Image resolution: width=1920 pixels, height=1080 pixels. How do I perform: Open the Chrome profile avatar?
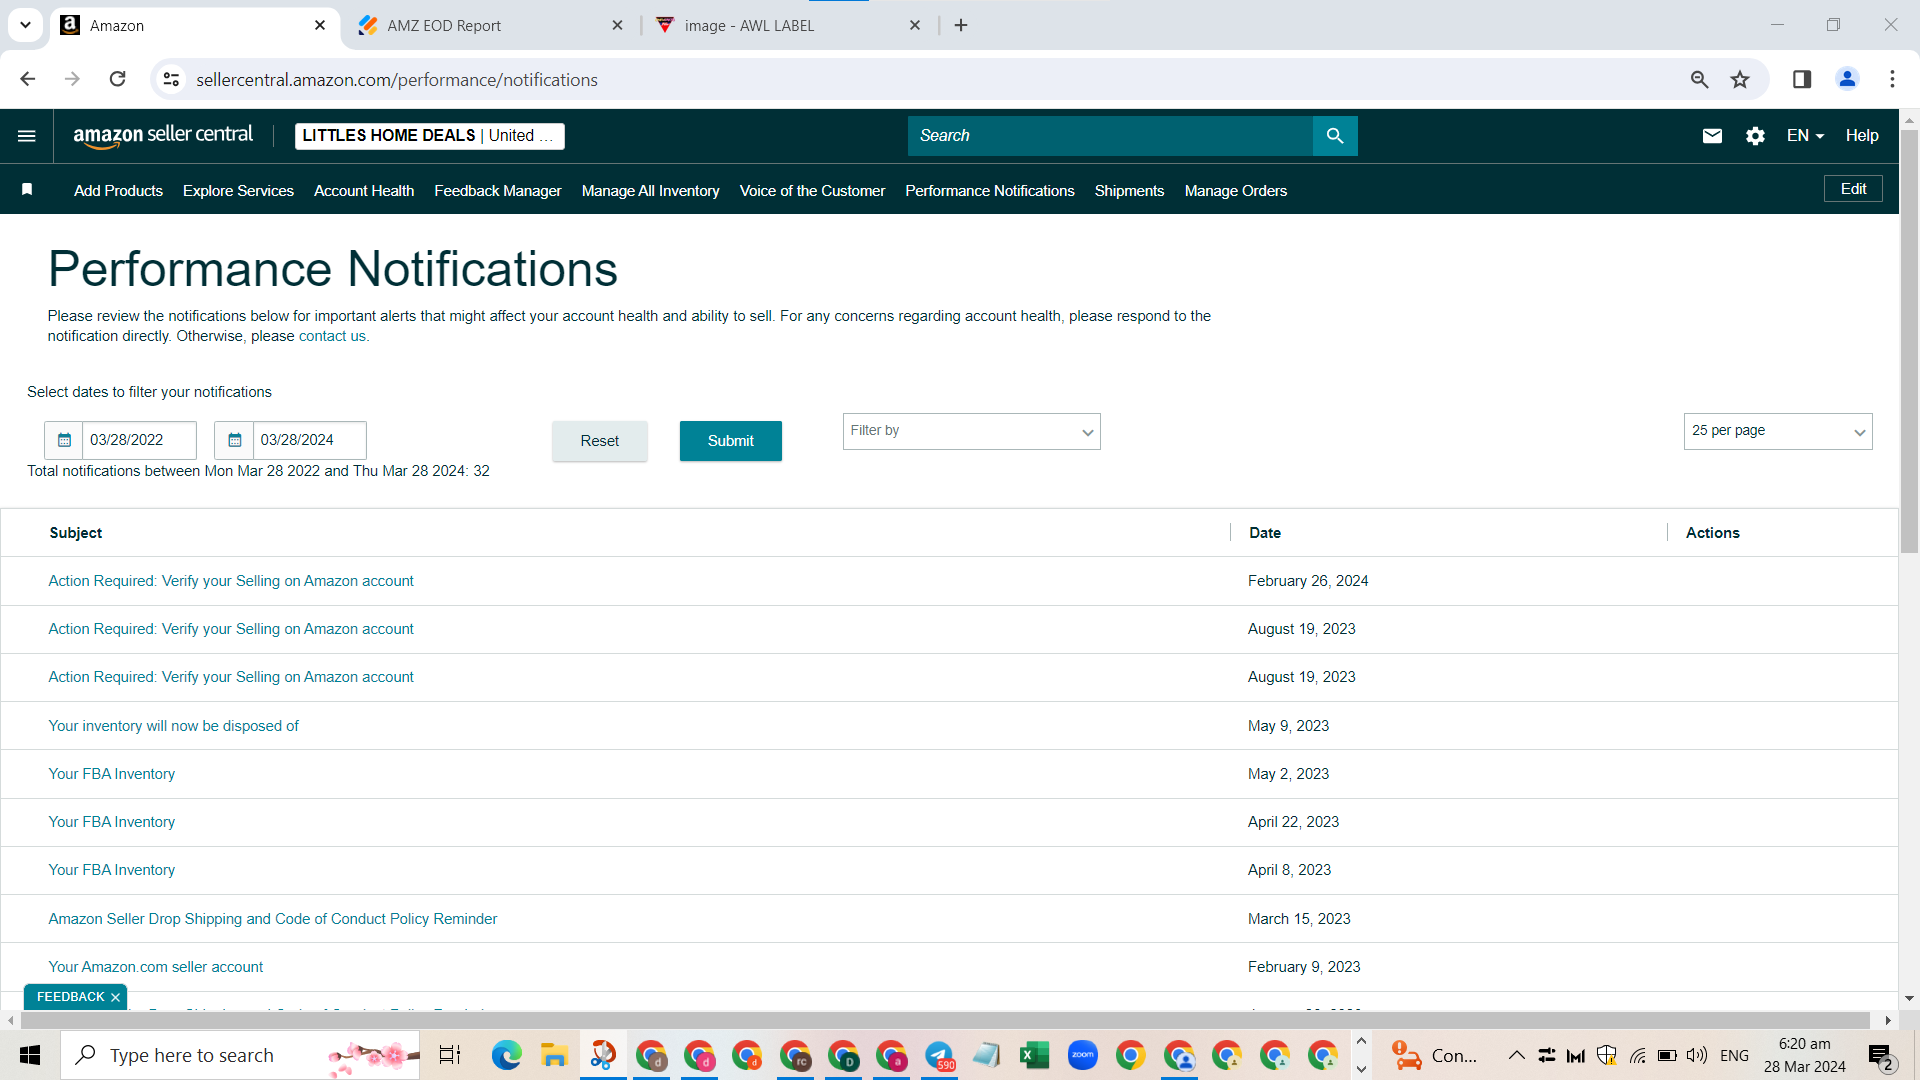coord(1847,79)
